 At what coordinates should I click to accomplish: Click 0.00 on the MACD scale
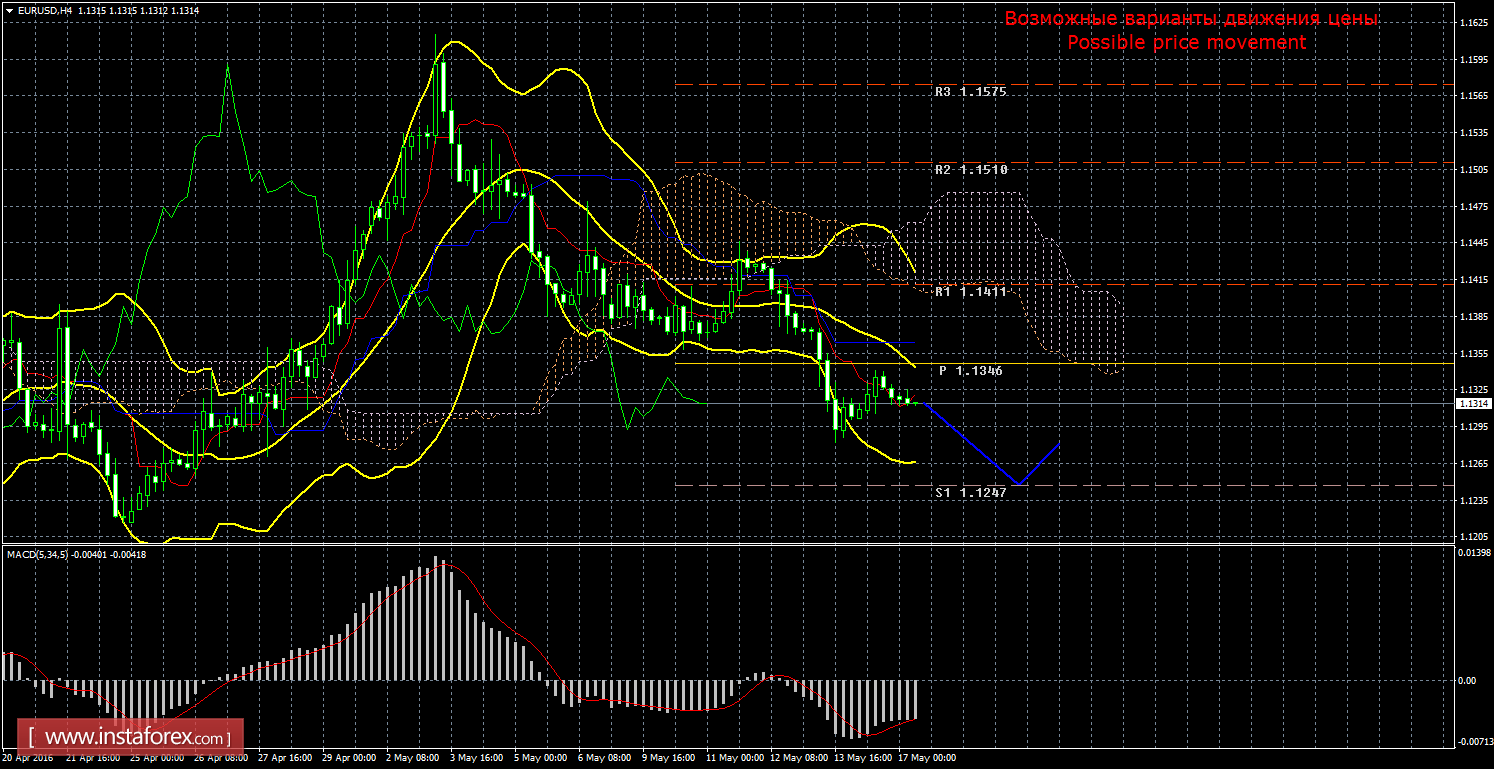click(1467, 680)
